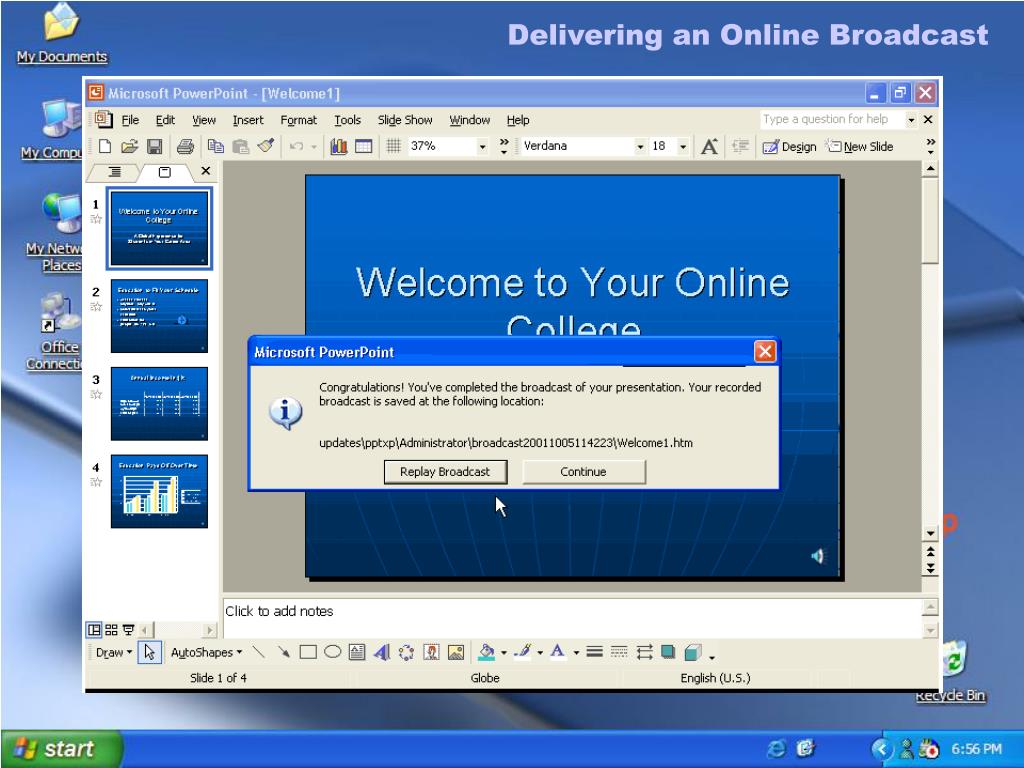Viewport: 1024px width, 768px height.
Task: Save presentation using the floppy disk icon
Action: [x=154, y=146]
